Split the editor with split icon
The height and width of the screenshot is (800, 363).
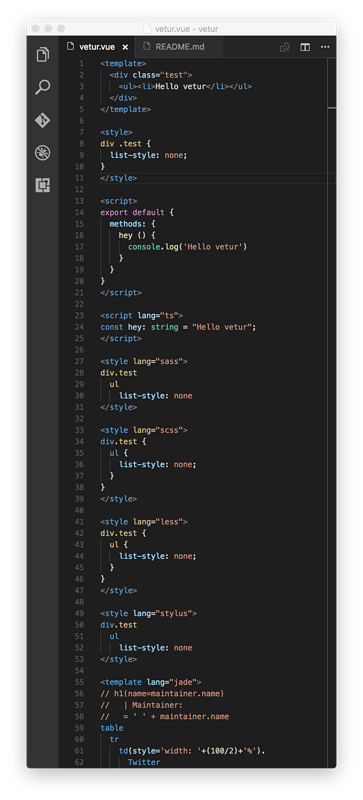click(x=305, y=47)
